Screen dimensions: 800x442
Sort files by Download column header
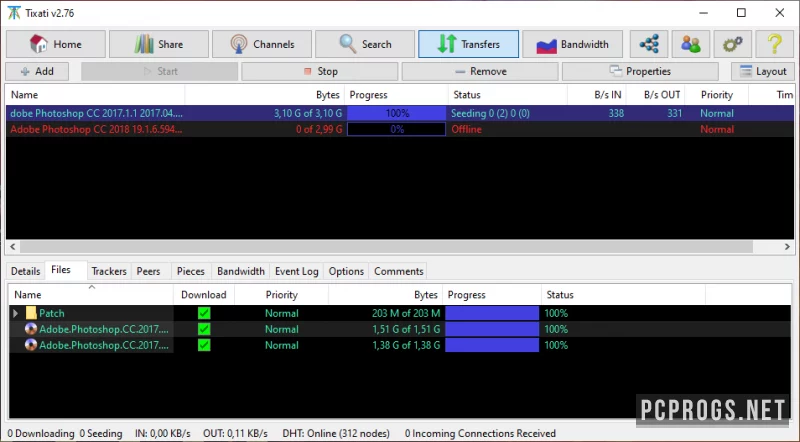pyautogui.click(x=204, y=295)
